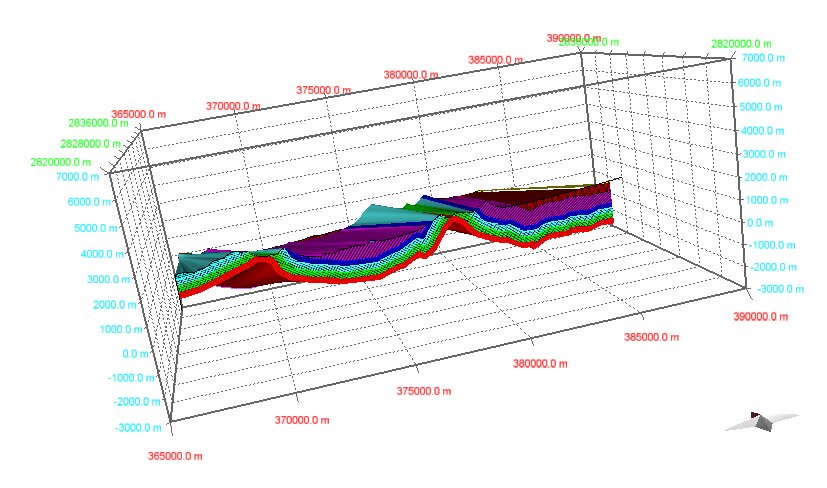The width and height of the screenshot is (827, 488).
Task: Select 0.0 m on the right elevation axis
Action: (760, 223)
